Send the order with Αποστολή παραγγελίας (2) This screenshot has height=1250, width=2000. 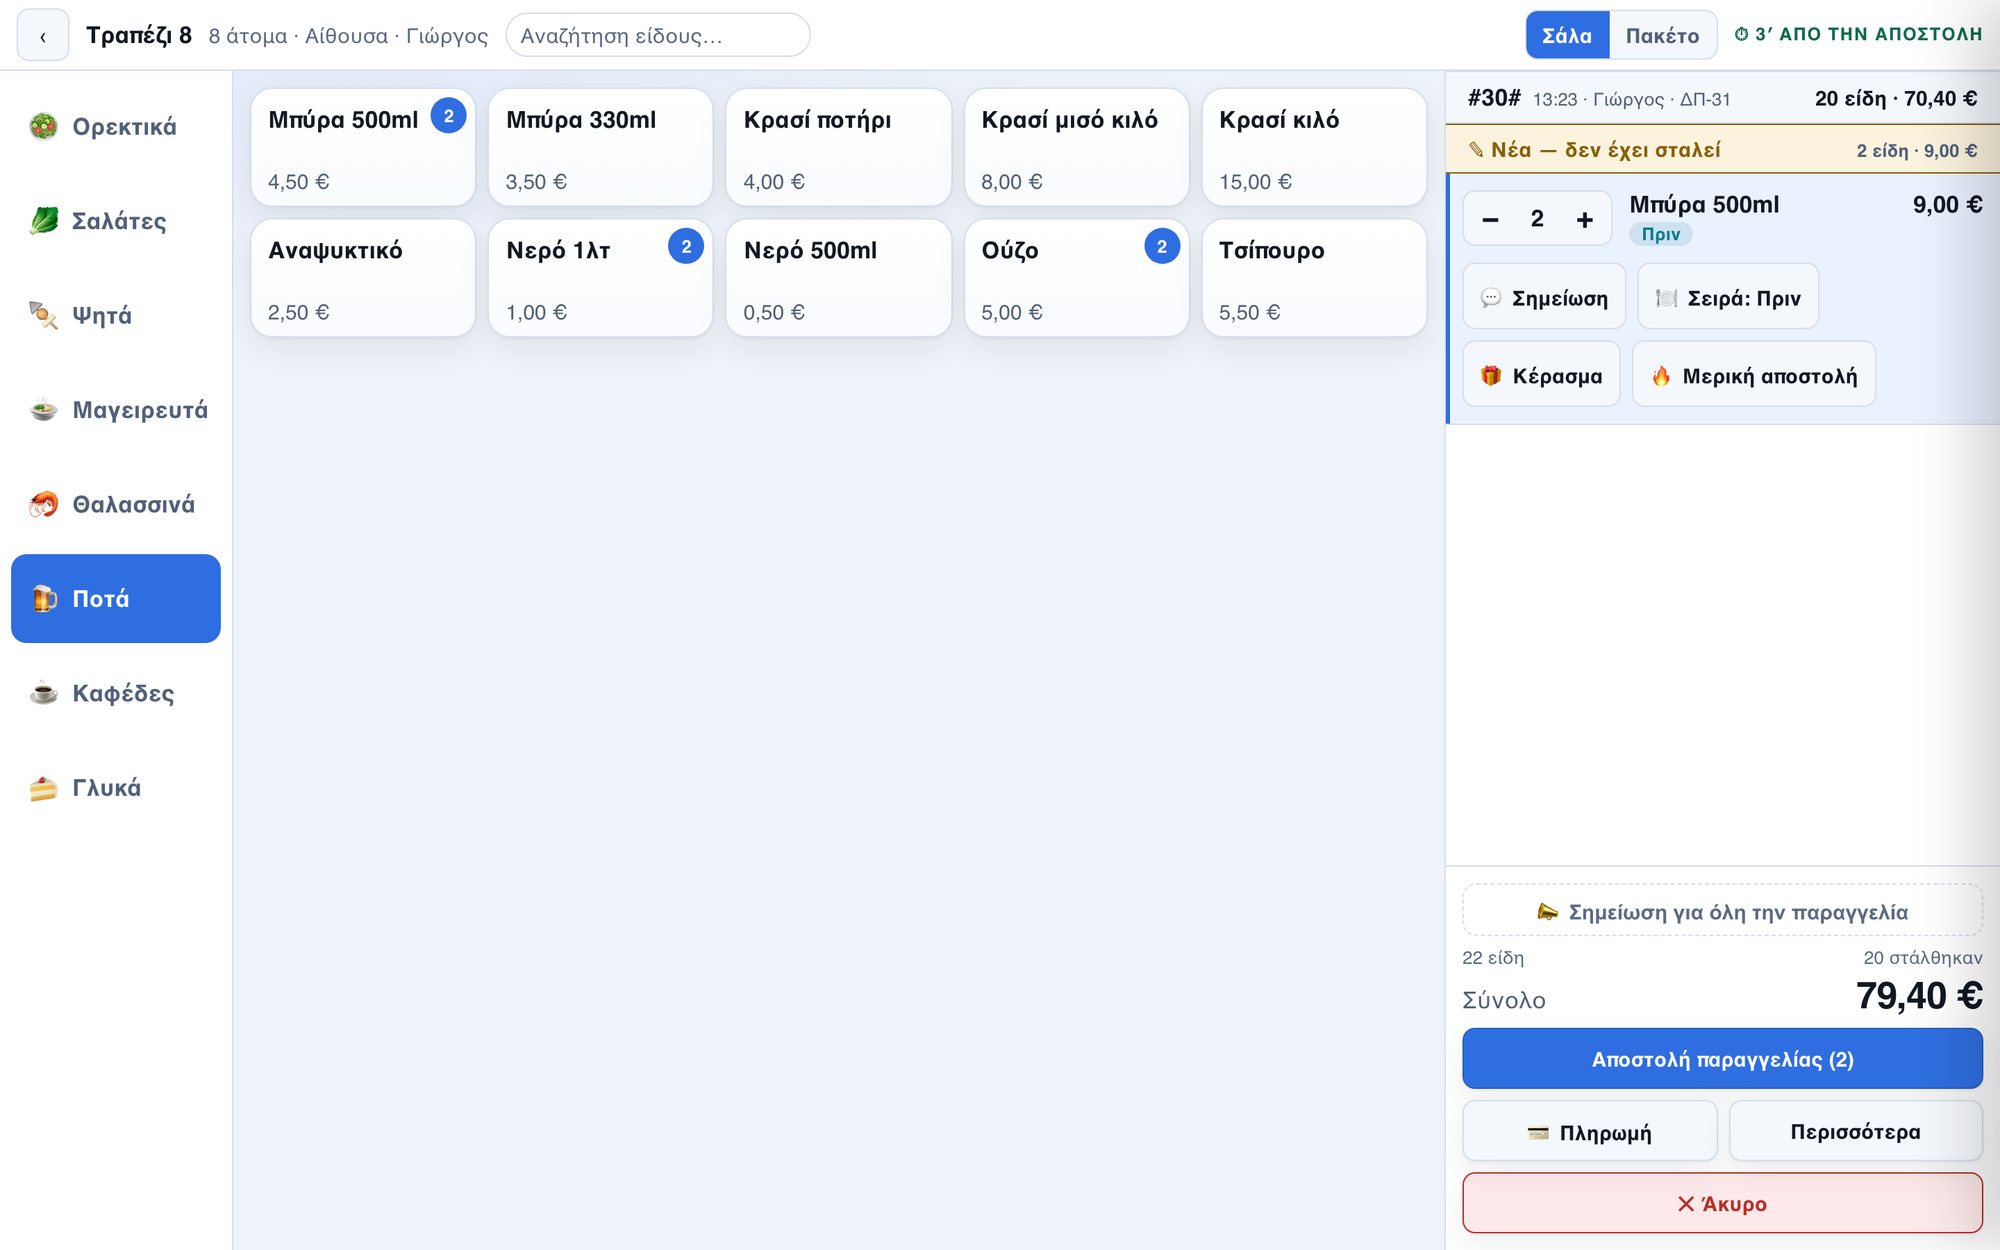click(1722, 1059)
